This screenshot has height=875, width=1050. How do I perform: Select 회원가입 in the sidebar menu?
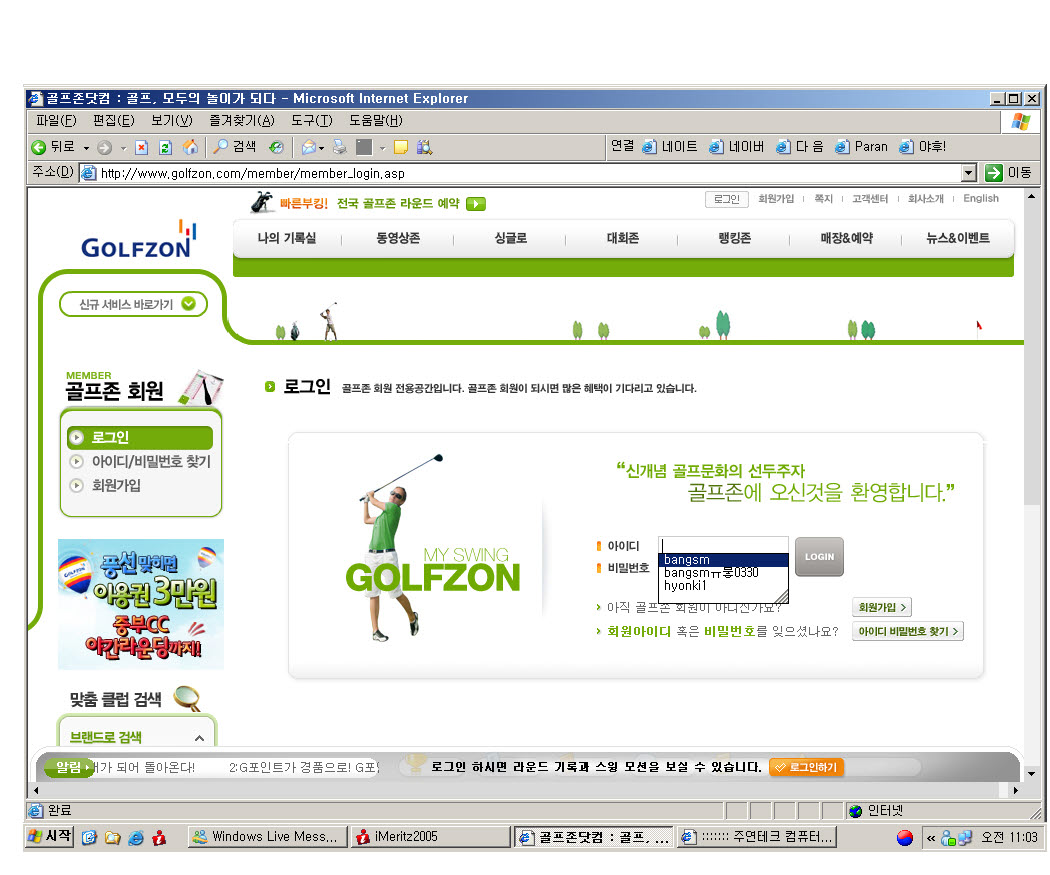pyautogui.click(x=116, y=485)
